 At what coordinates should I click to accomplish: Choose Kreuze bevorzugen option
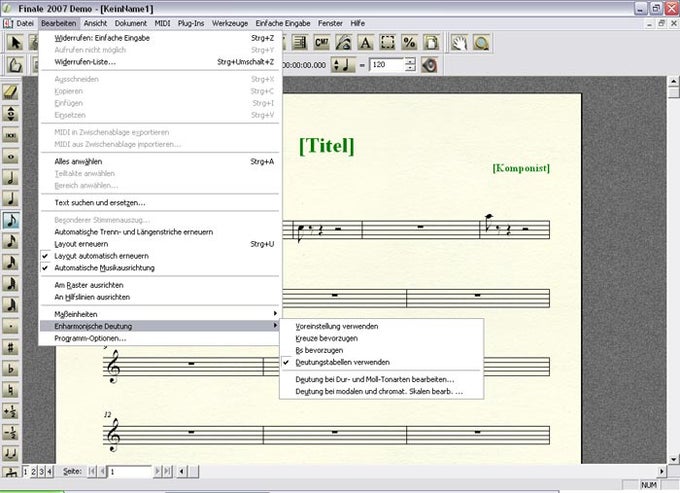coord(382,338)
